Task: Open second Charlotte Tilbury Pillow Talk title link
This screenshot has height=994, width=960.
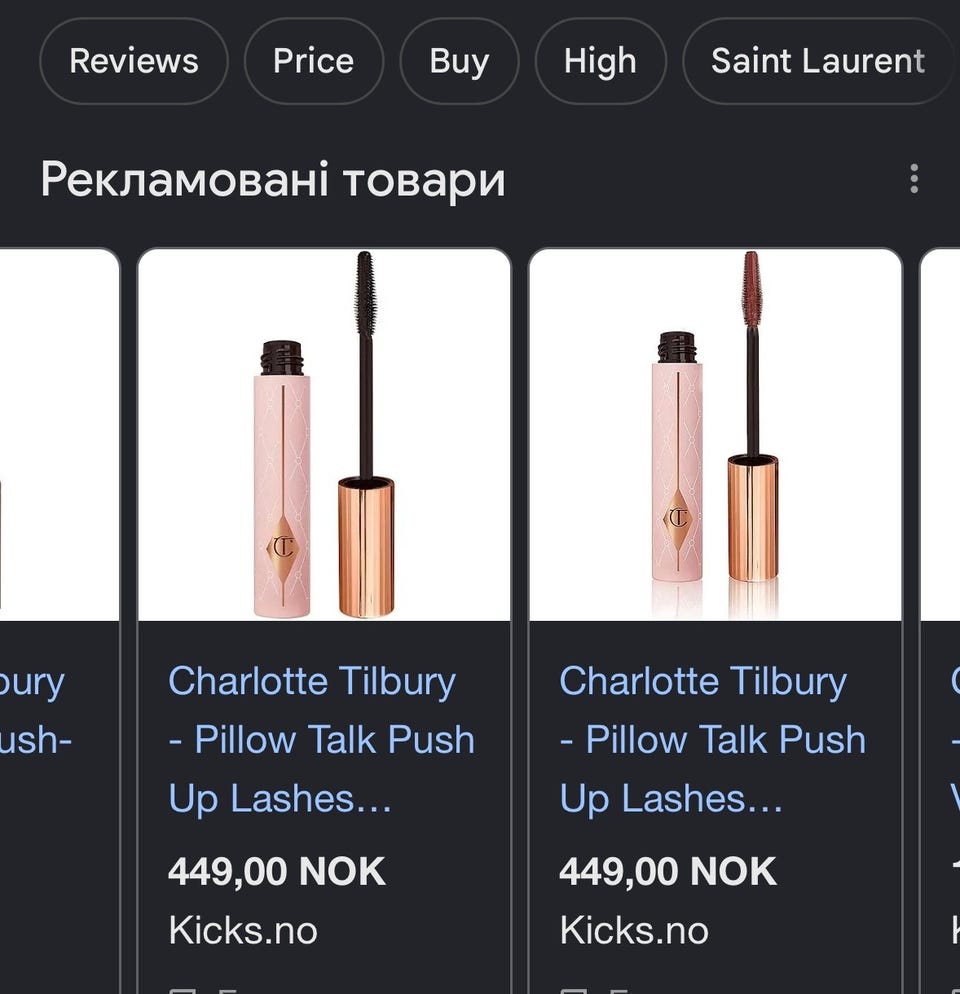Action: click(713, 739)
